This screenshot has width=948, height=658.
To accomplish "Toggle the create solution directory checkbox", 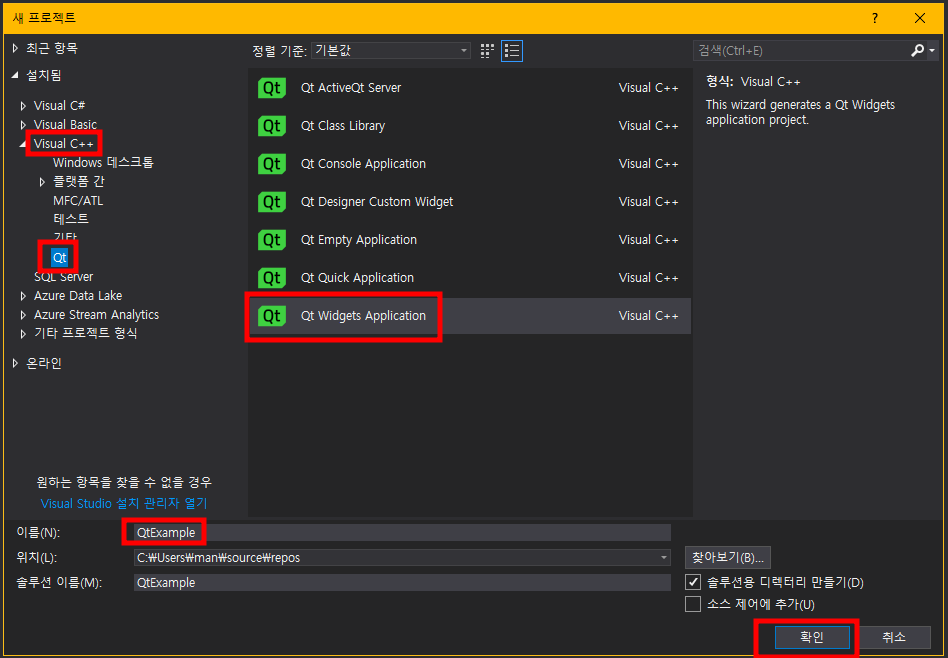I will tap(693, 582).
